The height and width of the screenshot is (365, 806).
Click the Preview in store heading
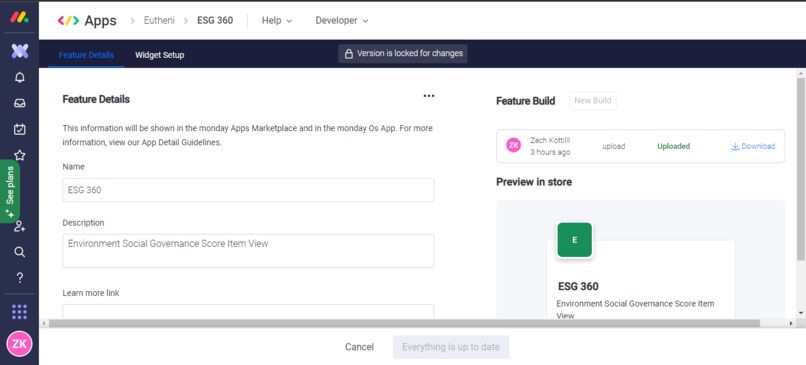click(x=534, y=182)
